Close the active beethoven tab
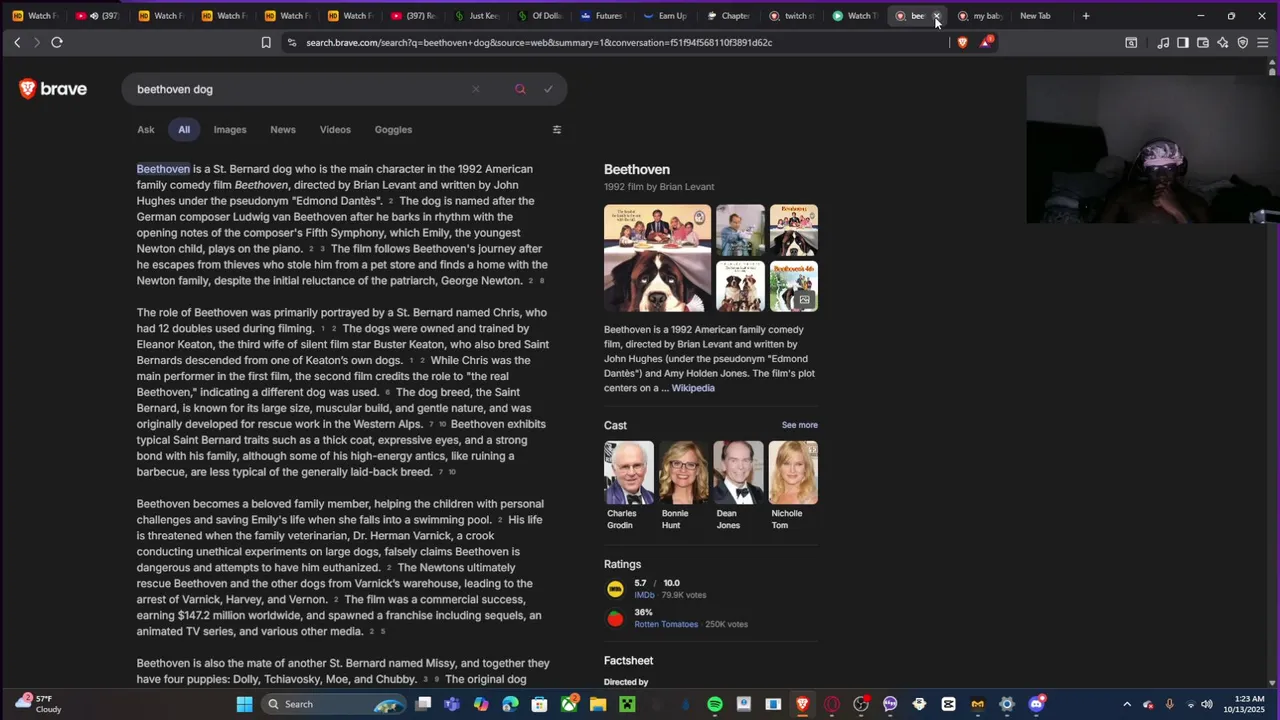Image resolution: width=1280 pixels, height=720 pixels. tap(937, 15)
